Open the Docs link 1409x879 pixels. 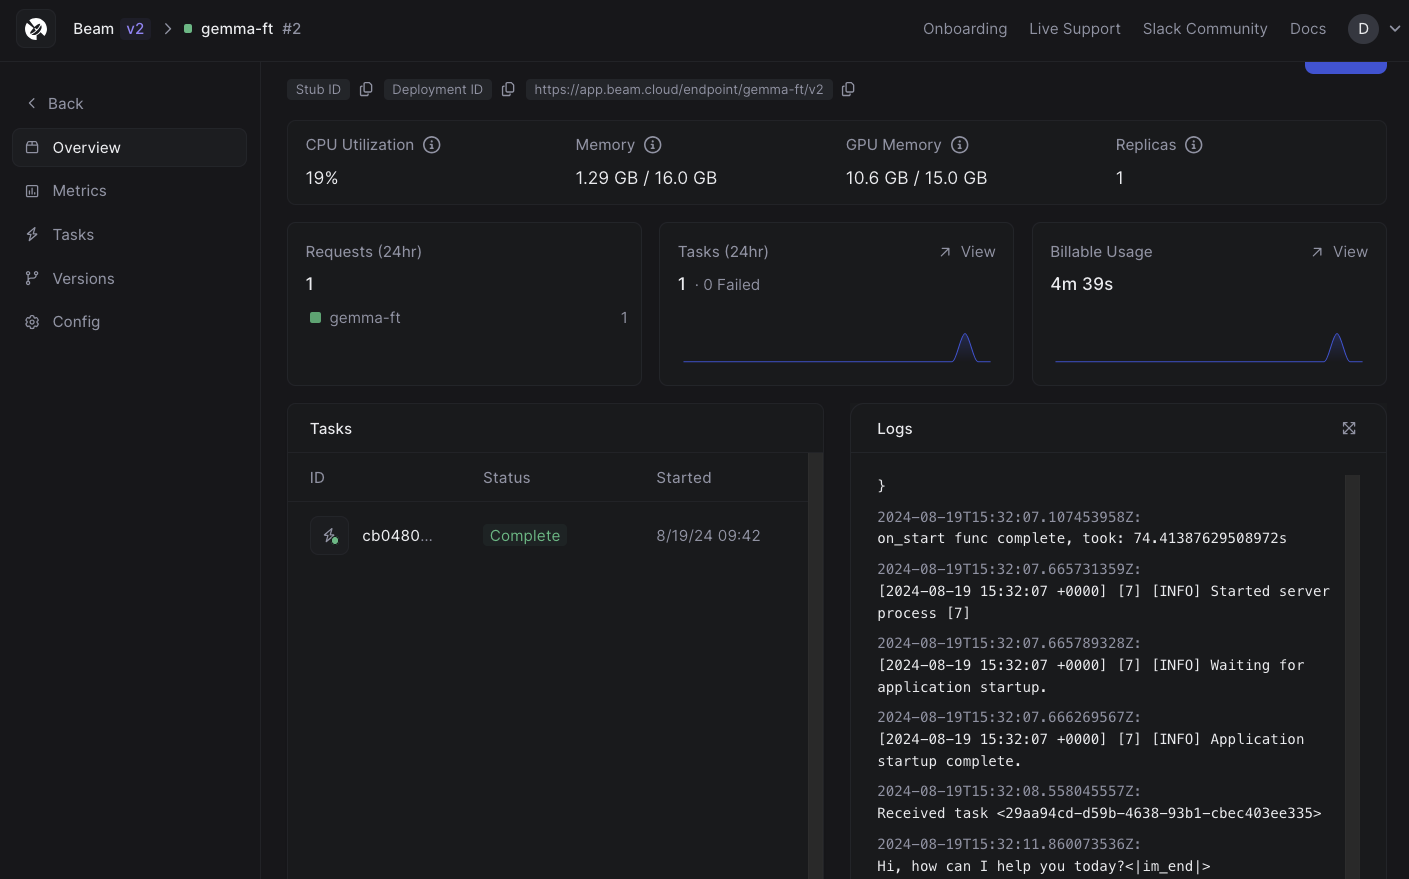click(x=1308, y=29)
